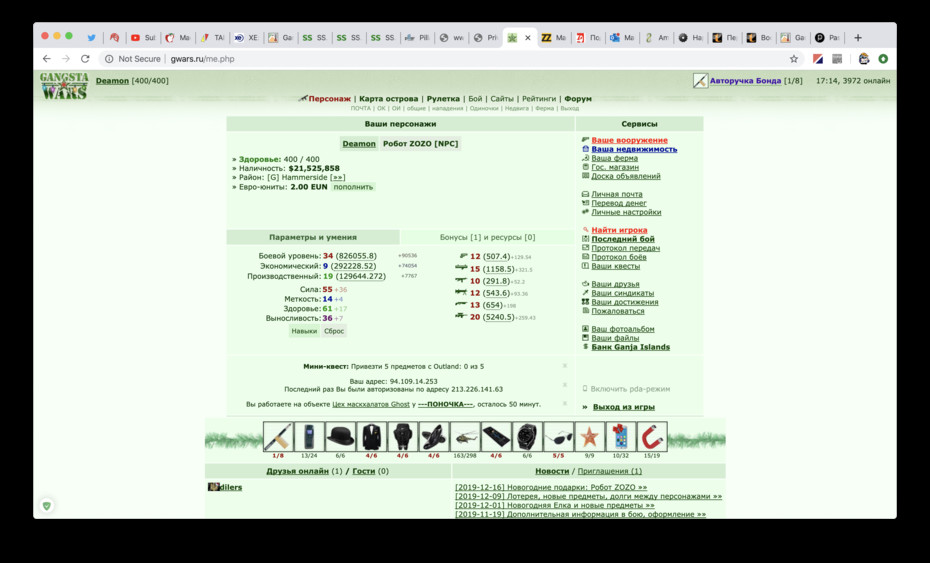Open Рулетка from the top menu
This screenshot has height=563, width=930.
pos(443,98)
